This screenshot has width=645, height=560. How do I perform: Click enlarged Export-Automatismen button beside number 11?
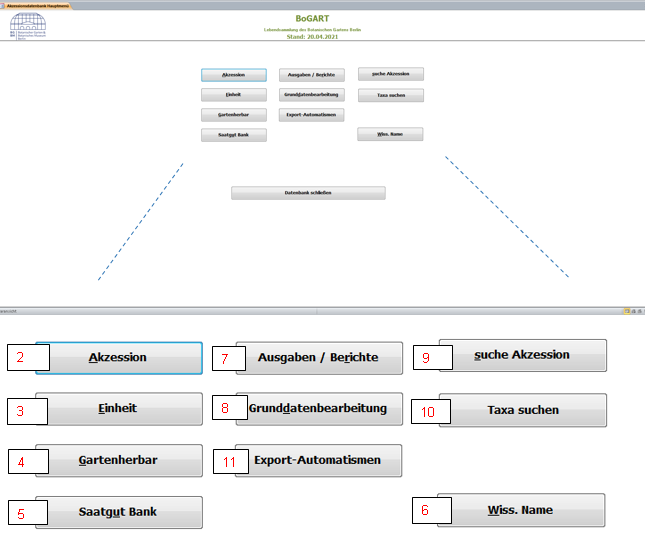click(x=318, y=461)
